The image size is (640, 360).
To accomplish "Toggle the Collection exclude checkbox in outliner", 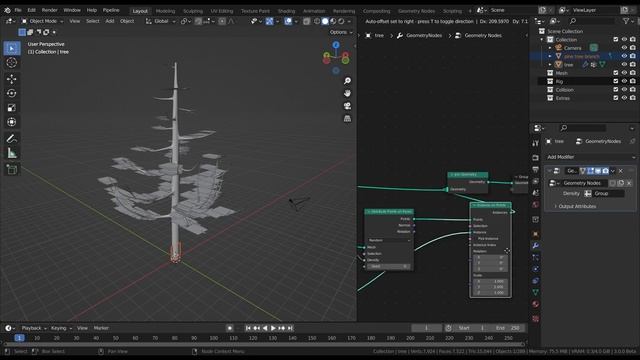I will click(616, 40).
